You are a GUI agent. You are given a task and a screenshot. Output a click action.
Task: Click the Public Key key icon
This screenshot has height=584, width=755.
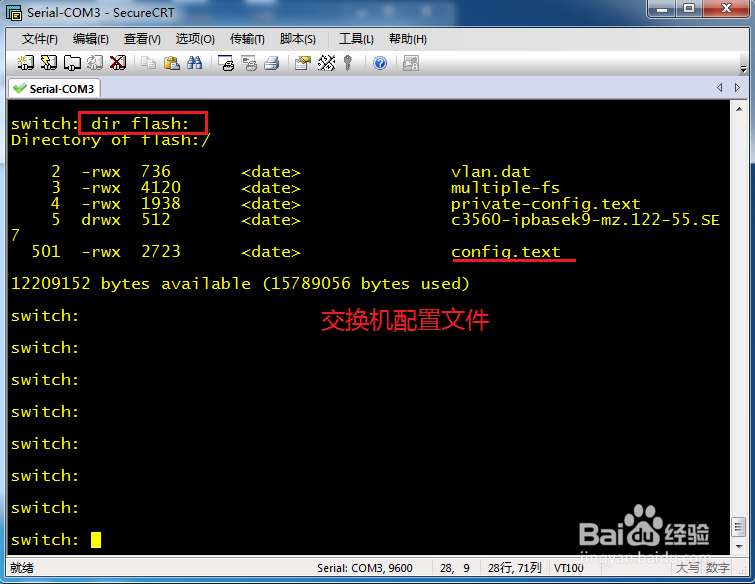coord(348,63)
